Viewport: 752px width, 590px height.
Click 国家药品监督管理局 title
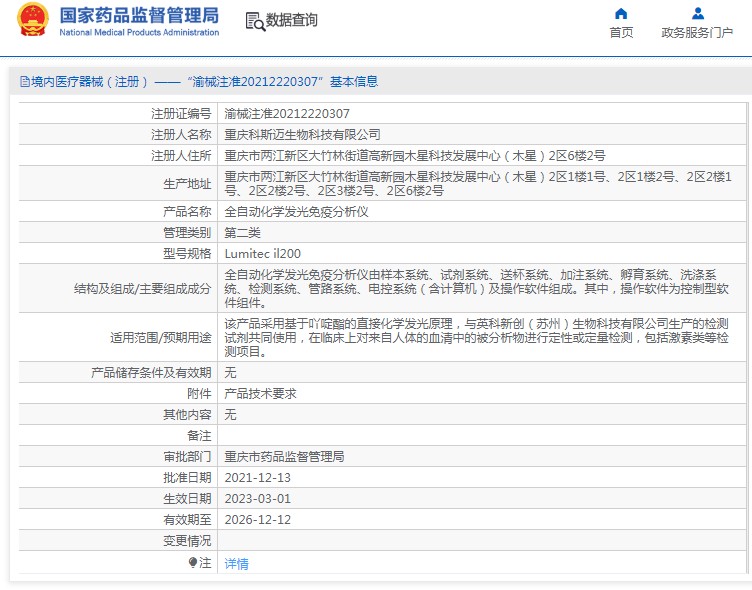[x=139, y=15]
